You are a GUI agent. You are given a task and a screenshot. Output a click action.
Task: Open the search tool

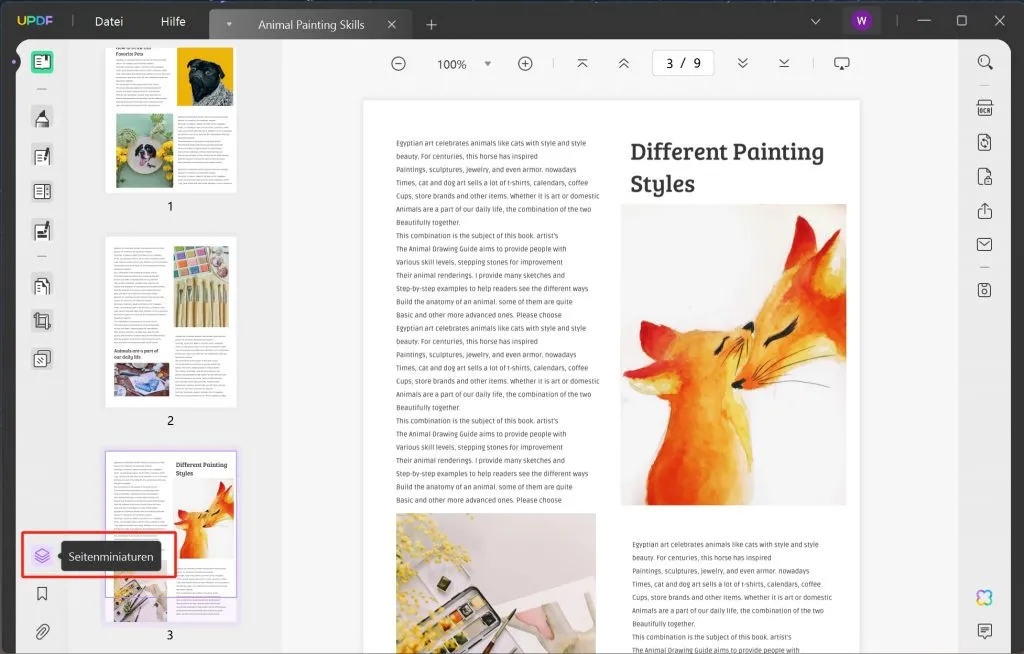point(984,61)
